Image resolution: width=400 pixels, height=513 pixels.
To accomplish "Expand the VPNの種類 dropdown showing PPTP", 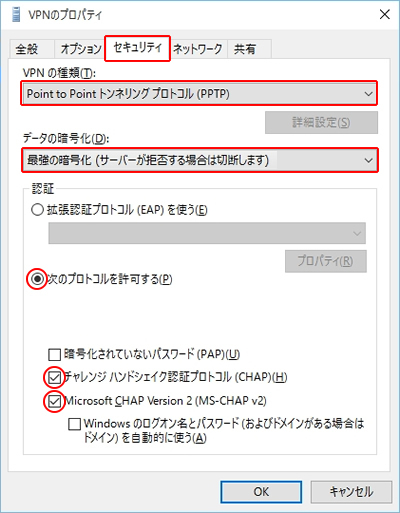I will [199, 93].
